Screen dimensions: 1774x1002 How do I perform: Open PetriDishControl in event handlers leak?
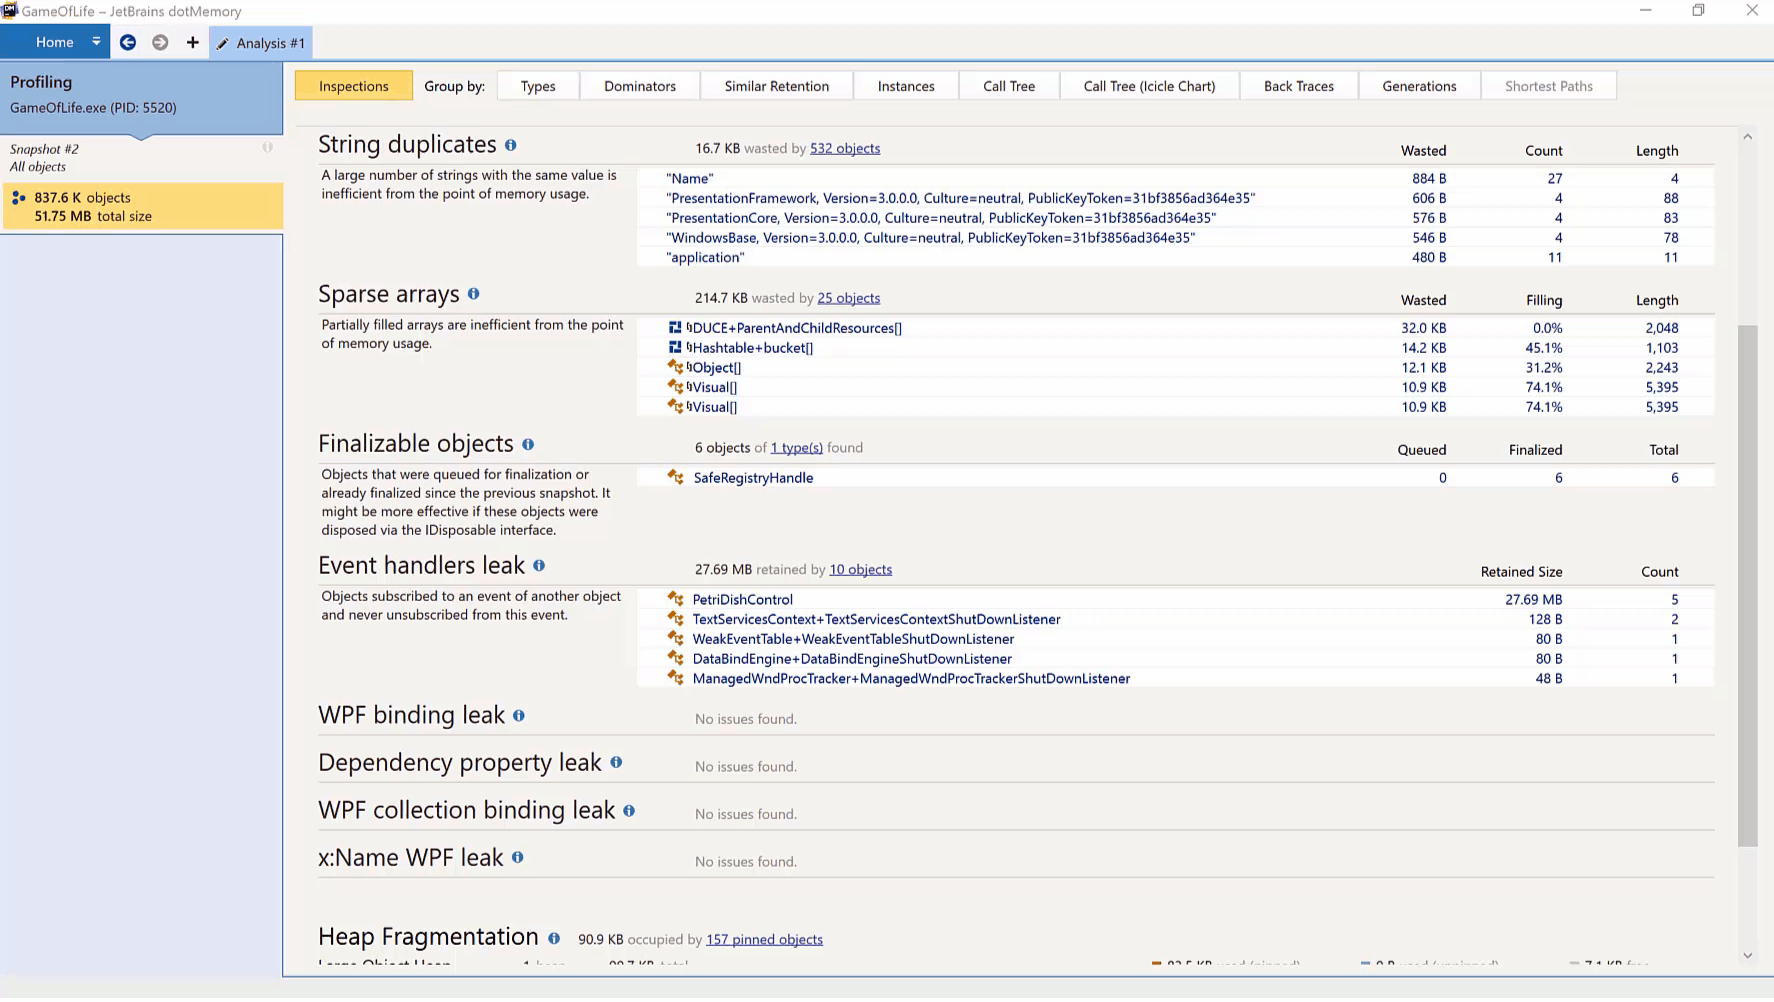click(742, 599)
